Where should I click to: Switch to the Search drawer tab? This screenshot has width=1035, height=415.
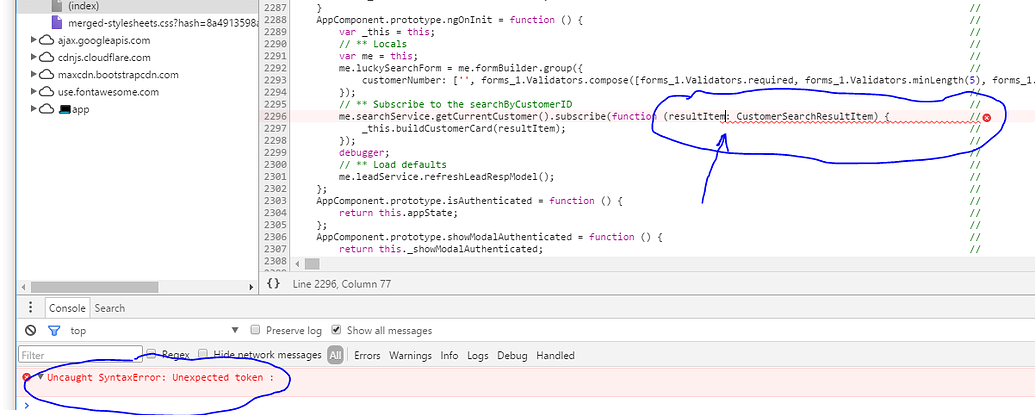coord(110,308)
